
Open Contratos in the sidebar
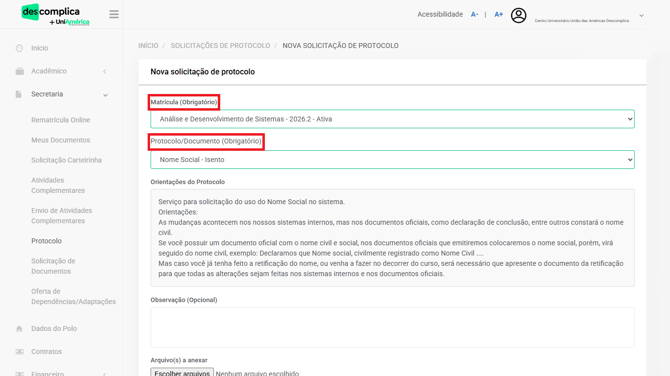click(x=47, y=352)
